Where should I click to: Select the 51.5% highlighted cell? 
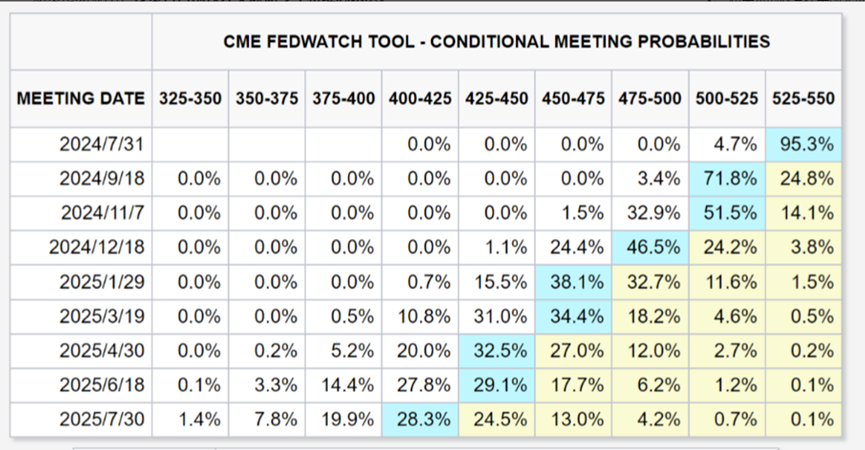point(727,213)
